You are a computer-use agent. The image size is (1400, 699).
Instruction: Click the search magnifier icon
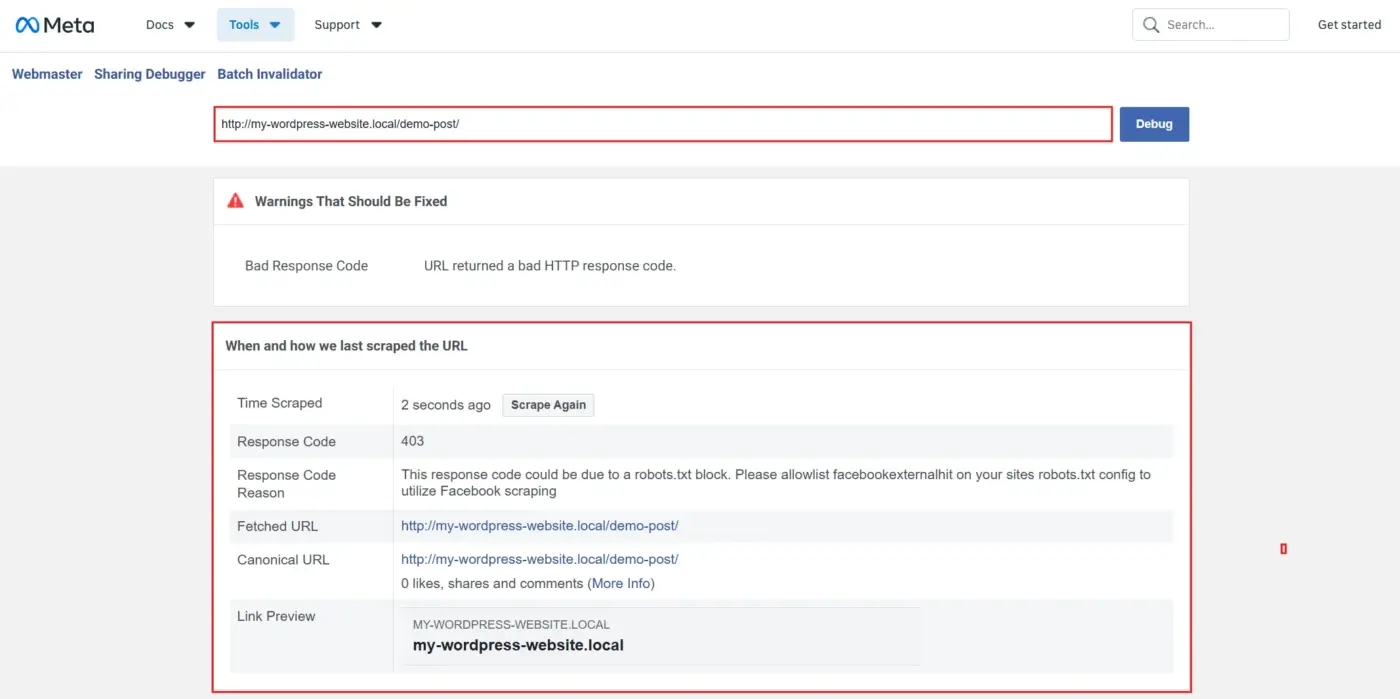point(1151,25)
